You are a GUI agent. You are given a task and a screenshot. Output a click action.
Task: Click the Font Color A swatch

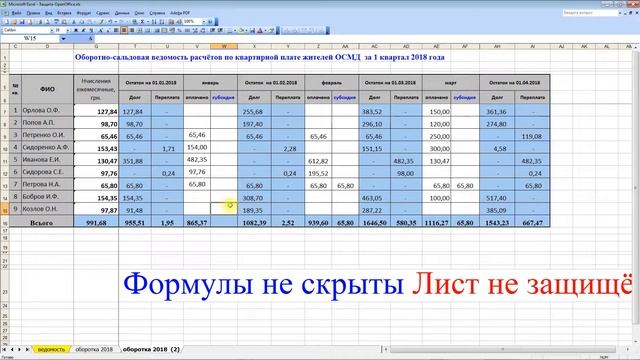tap(260, 30)
